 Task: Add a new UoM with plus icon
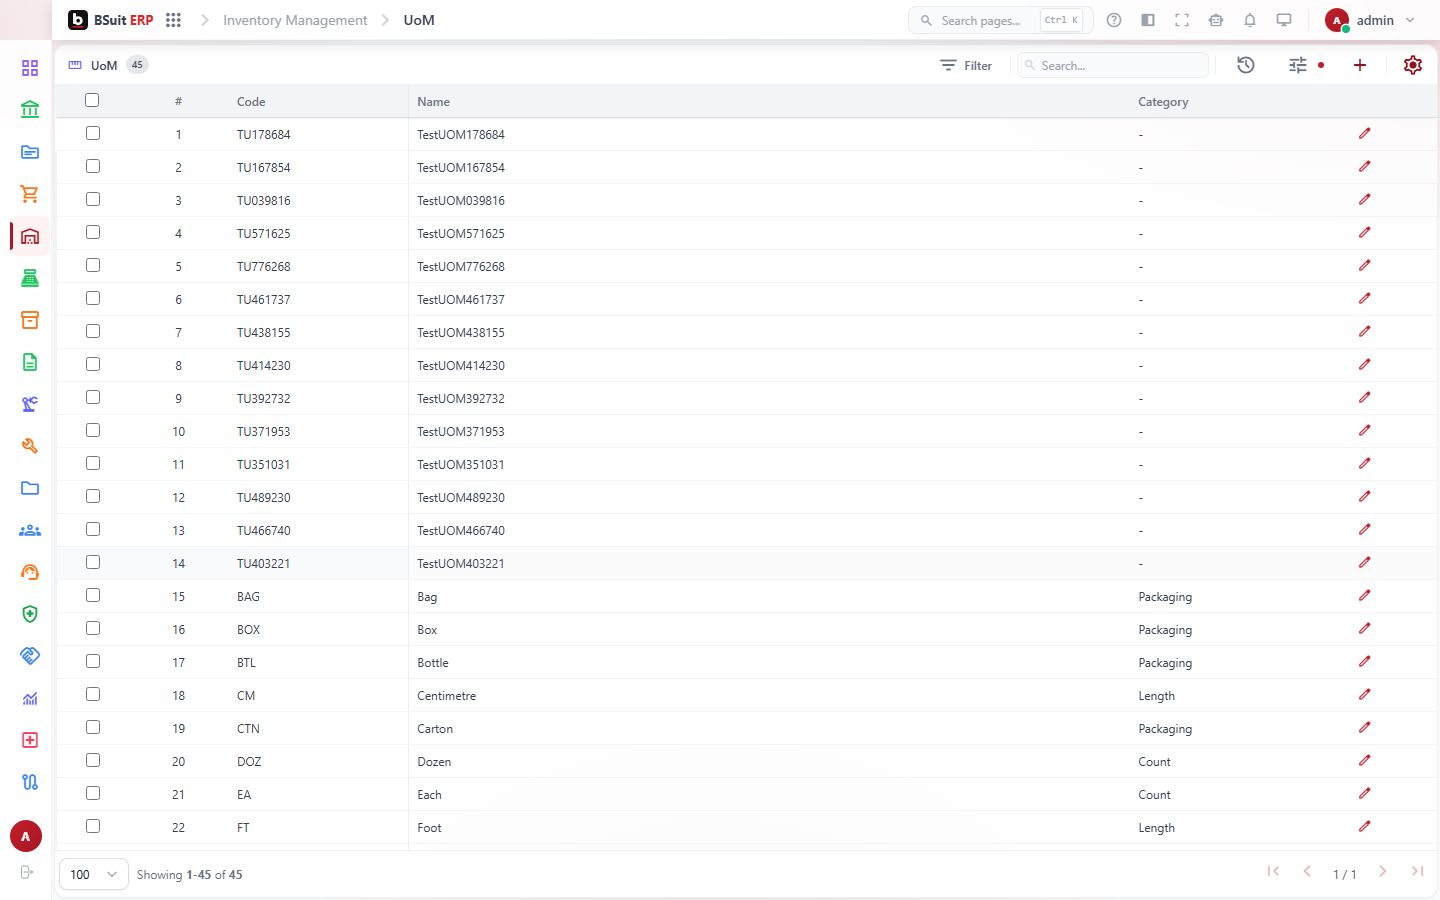(1360, 65)
